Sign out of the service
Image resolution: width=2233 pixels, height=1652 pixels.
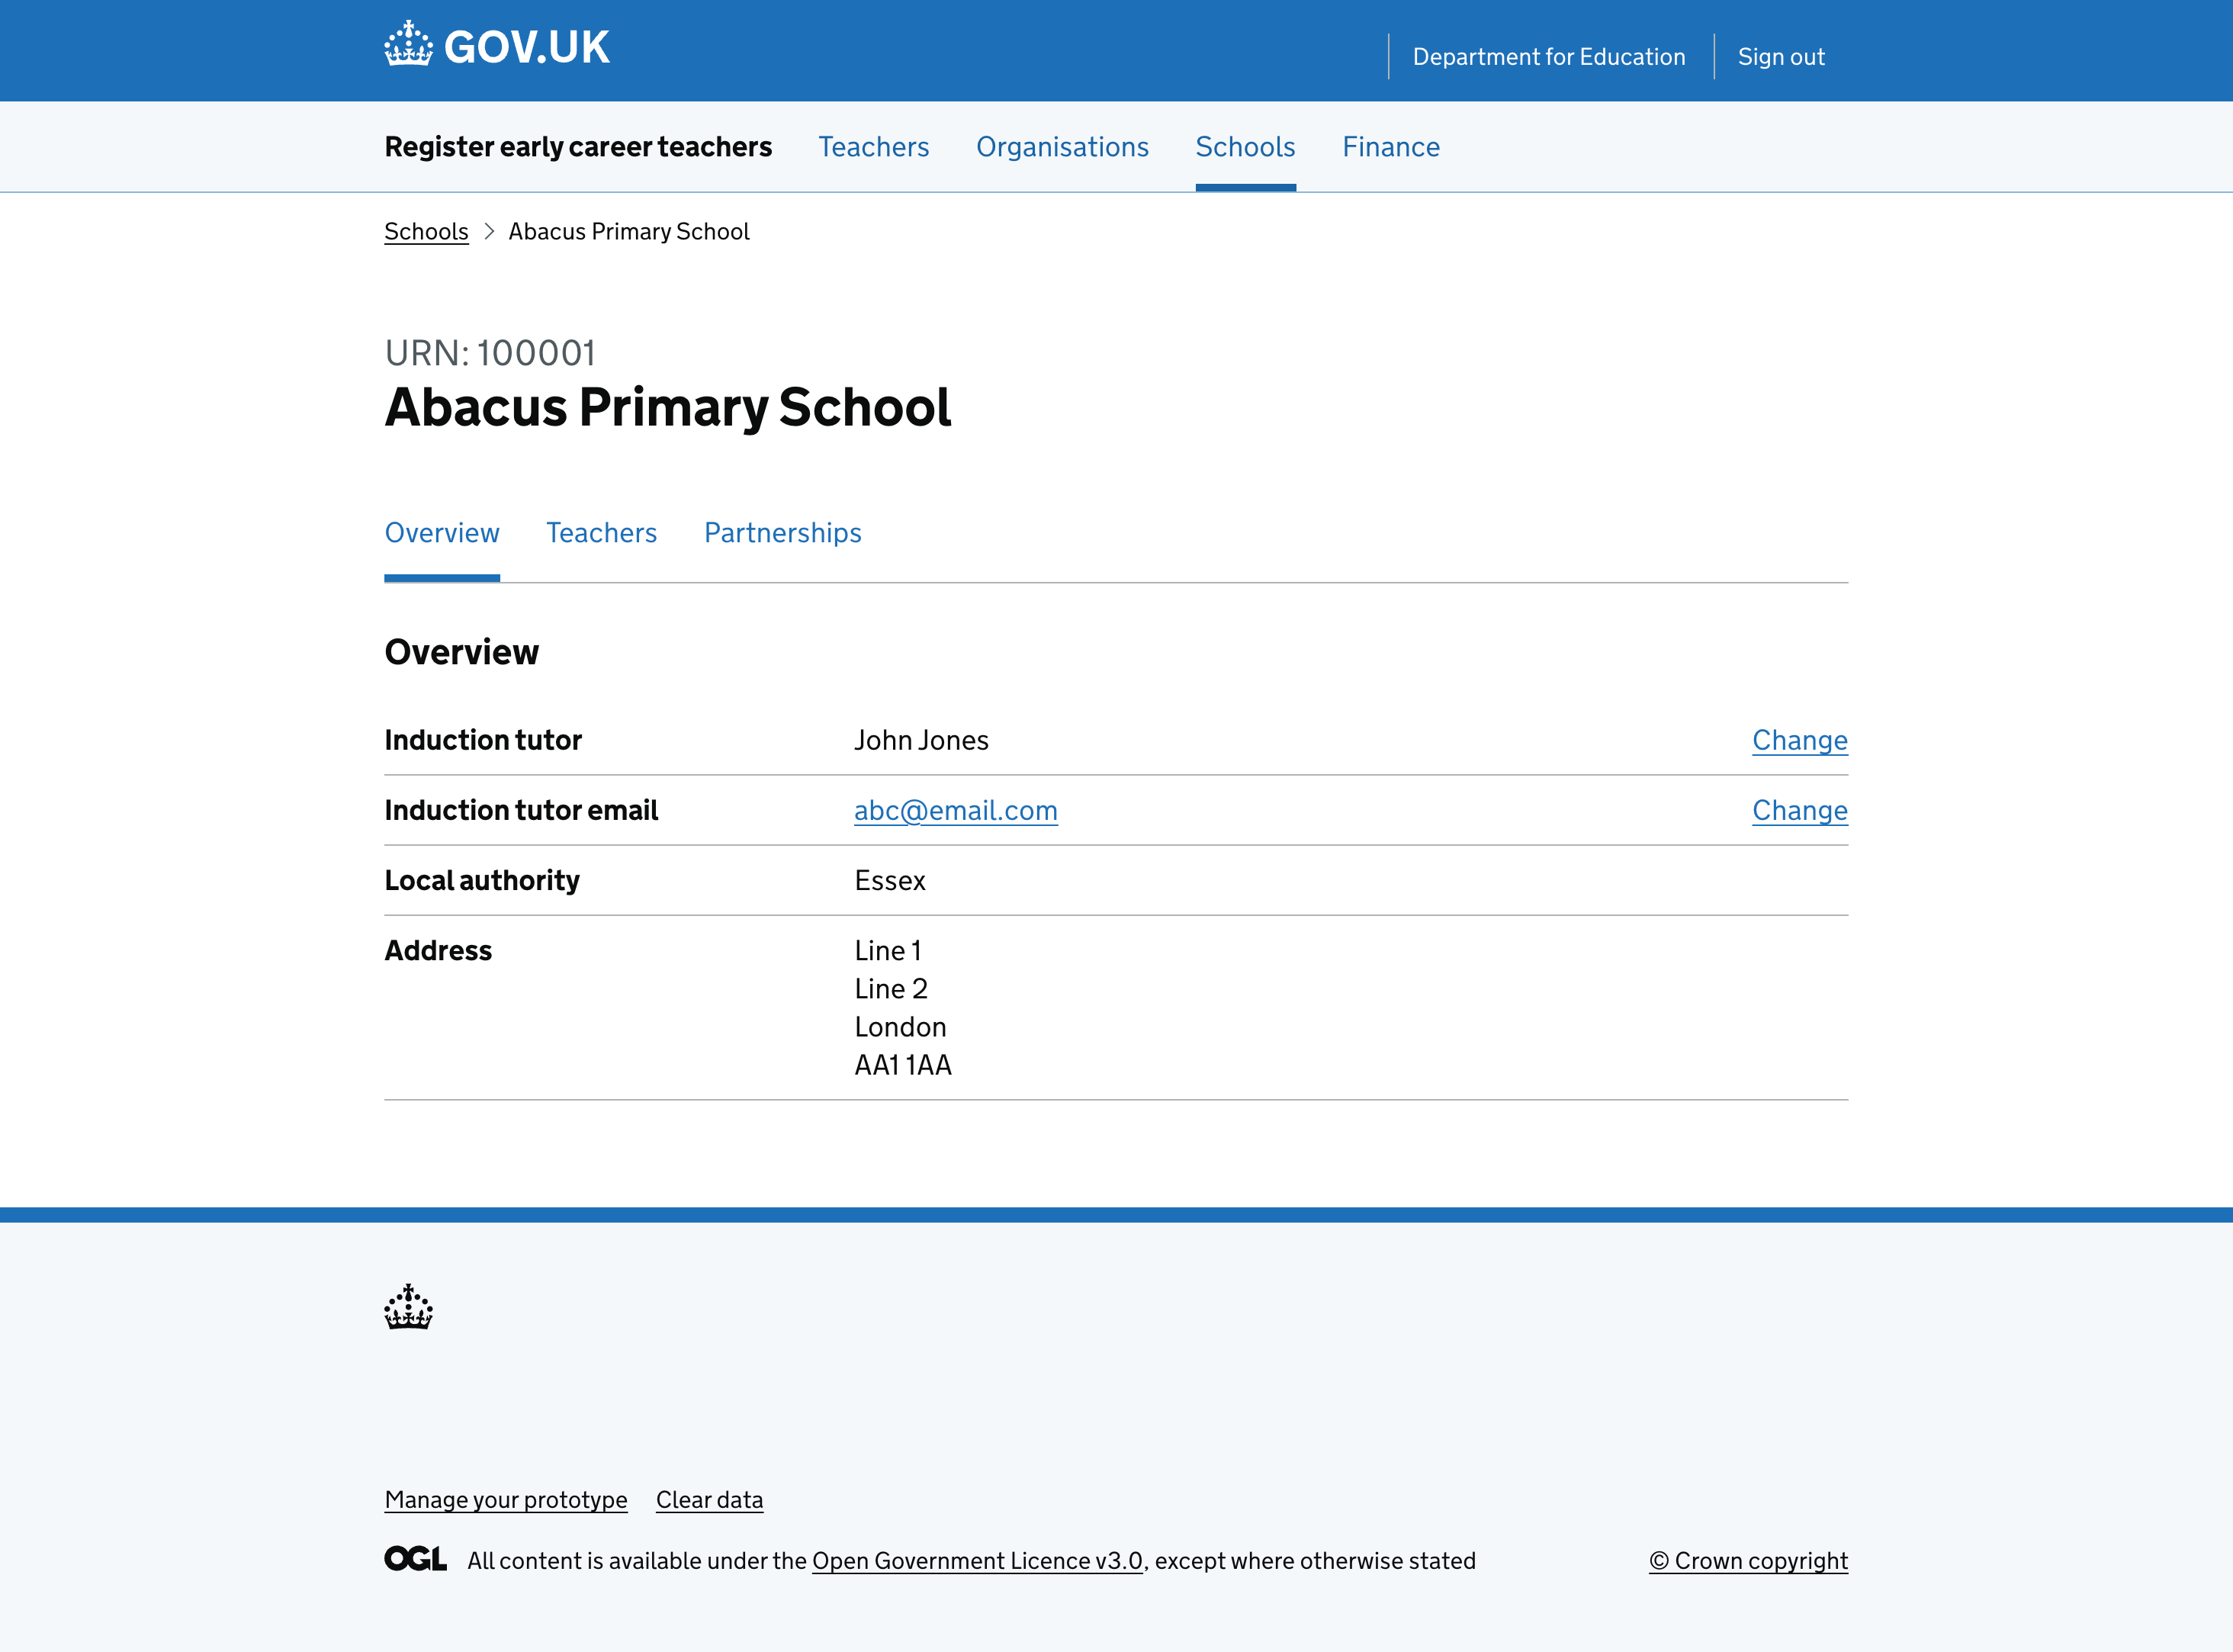point(1781,57)
